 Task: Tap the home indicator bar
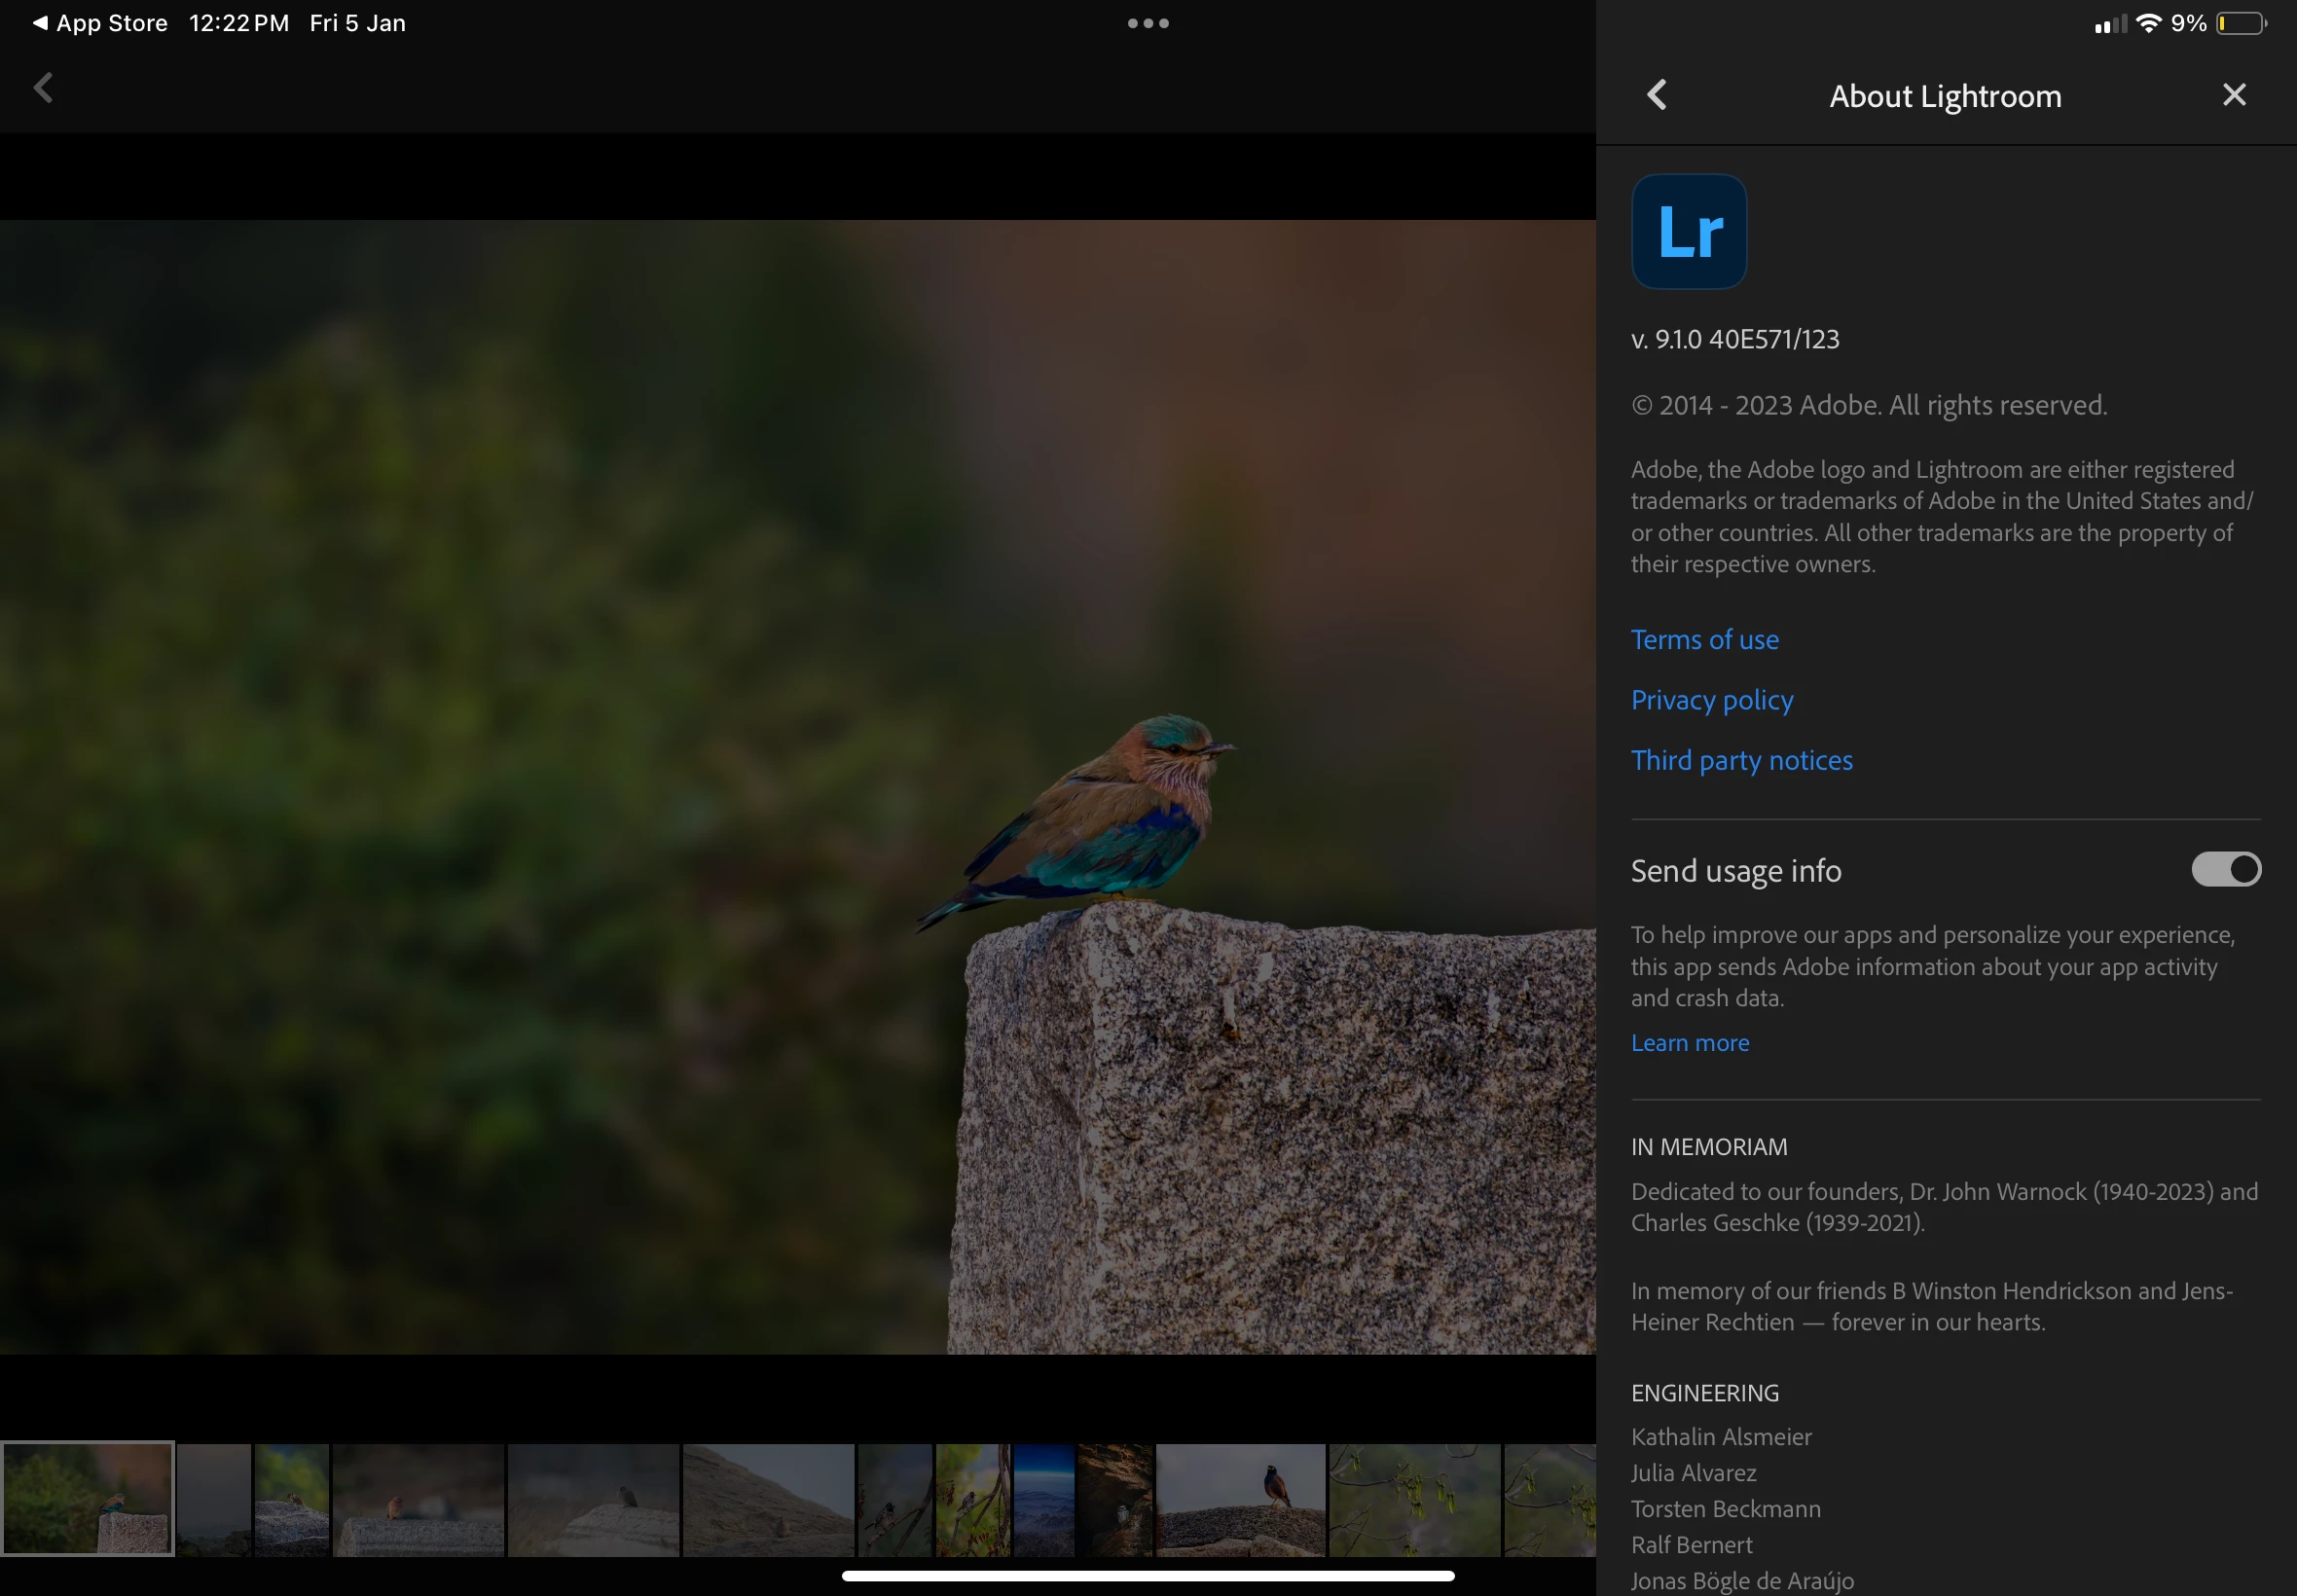(1147, 1576)
